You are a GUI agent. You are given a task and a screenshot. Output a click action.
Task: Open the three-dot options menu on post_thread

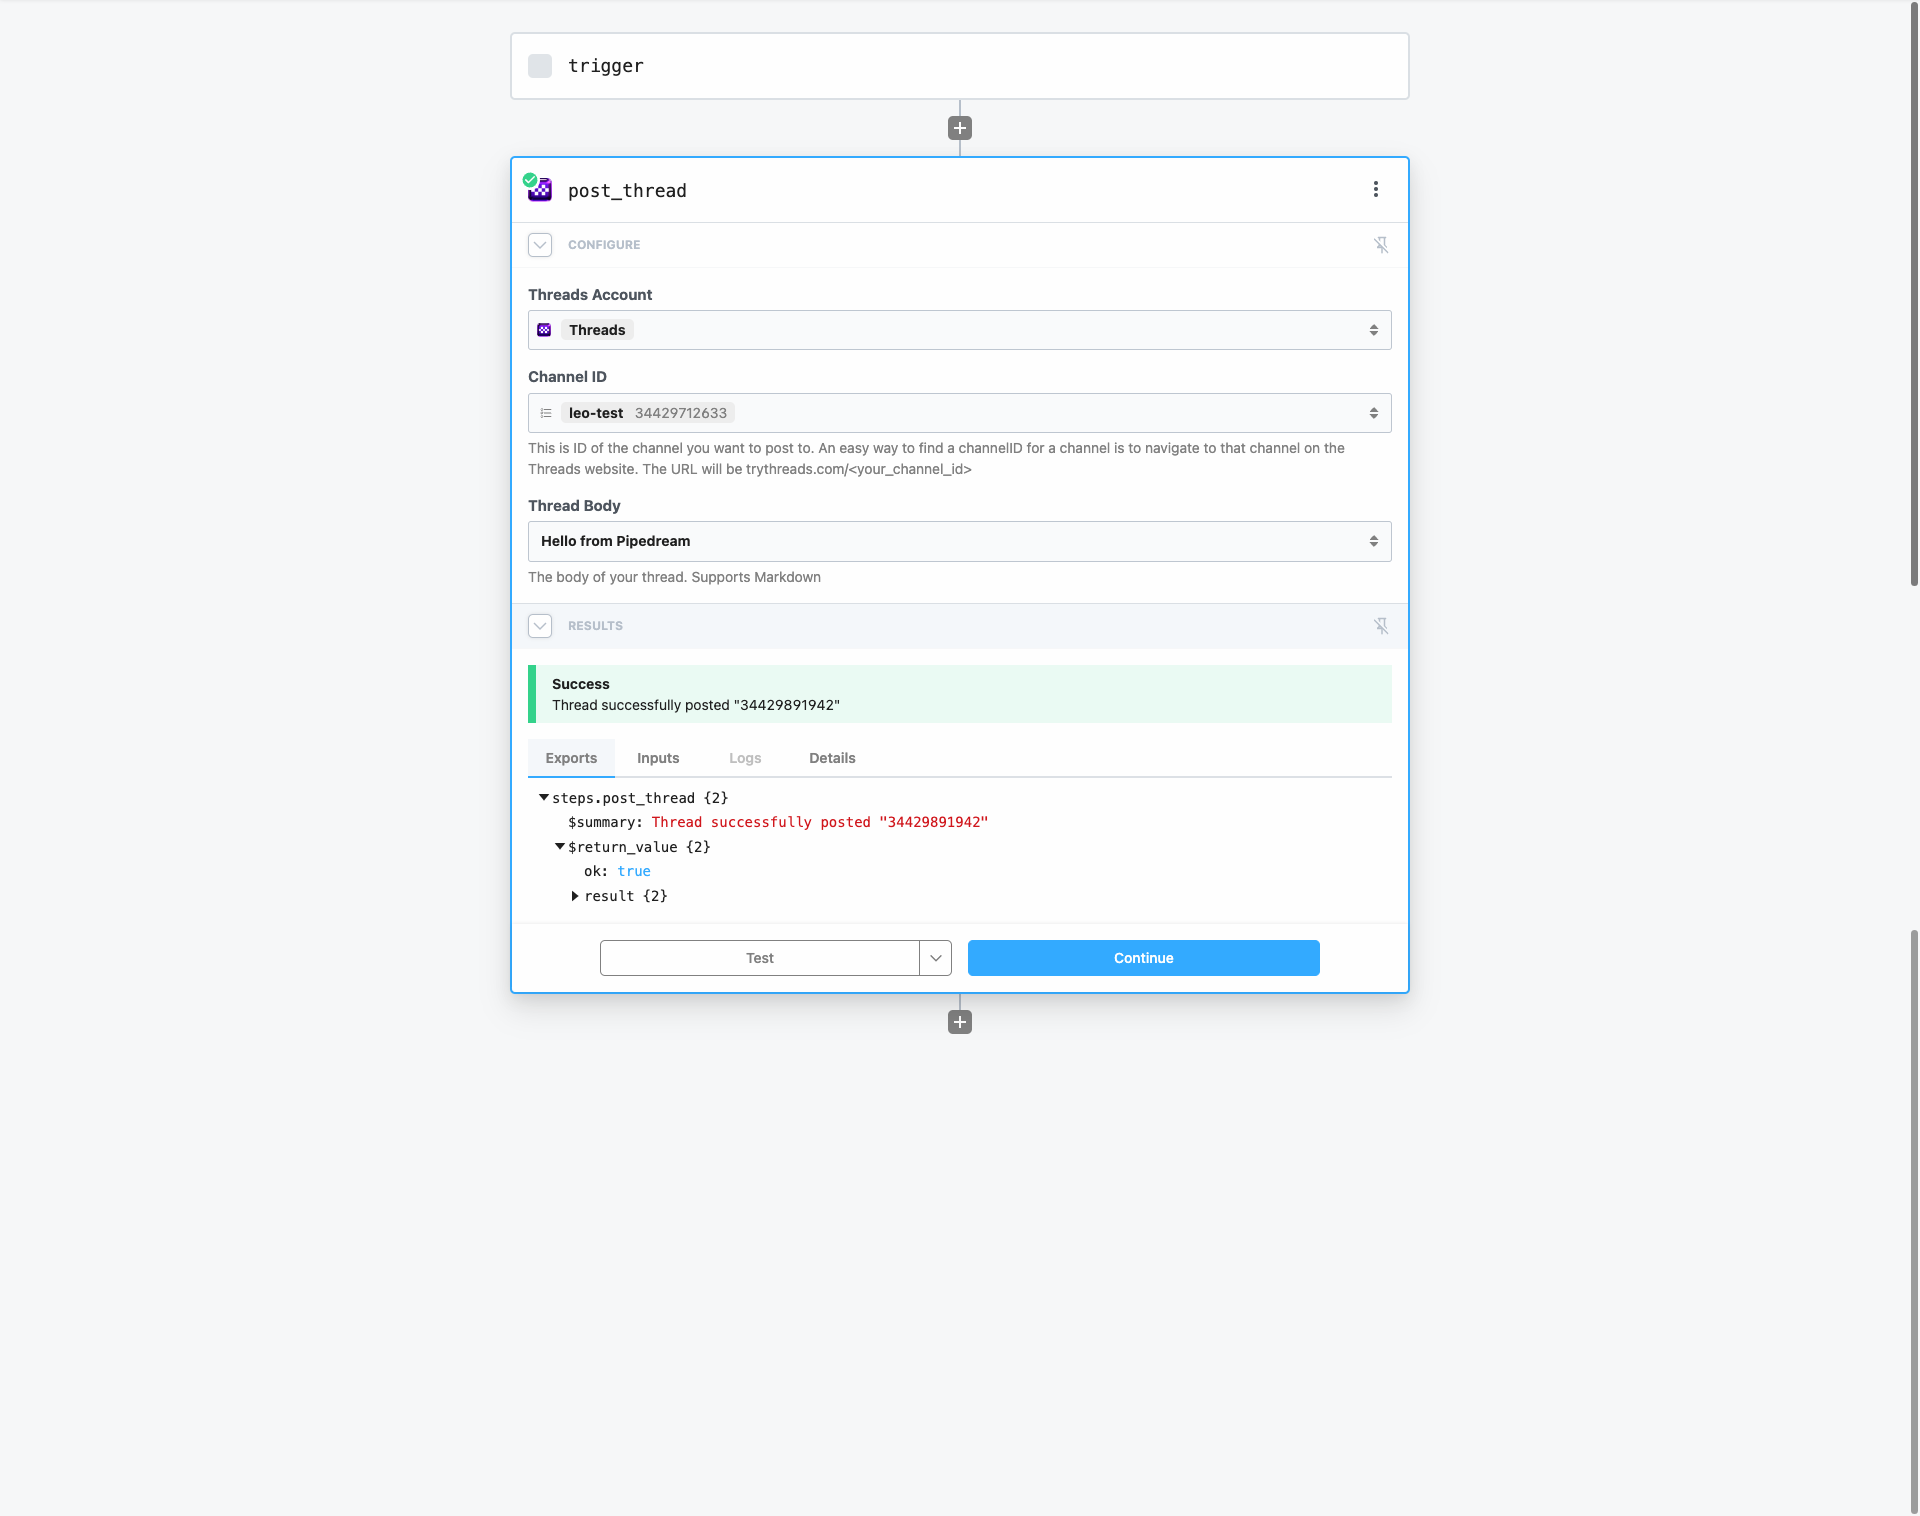click(x=1375, y=189)
